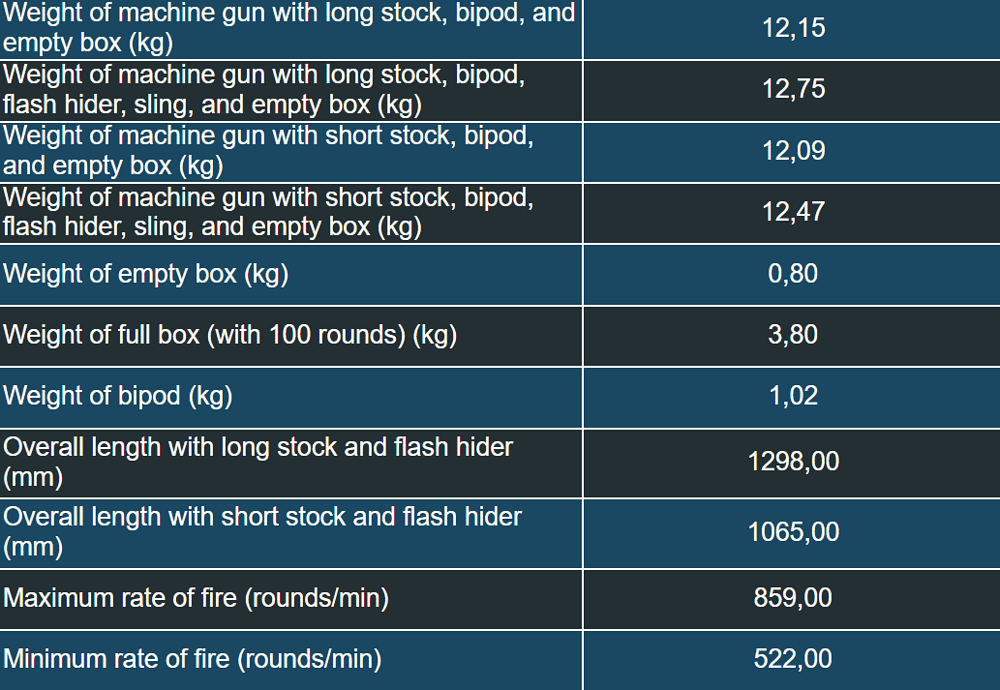The image size is (1000, 690).
Task: Select the 1065,00 length value
Action: click(x=793, y=532)
